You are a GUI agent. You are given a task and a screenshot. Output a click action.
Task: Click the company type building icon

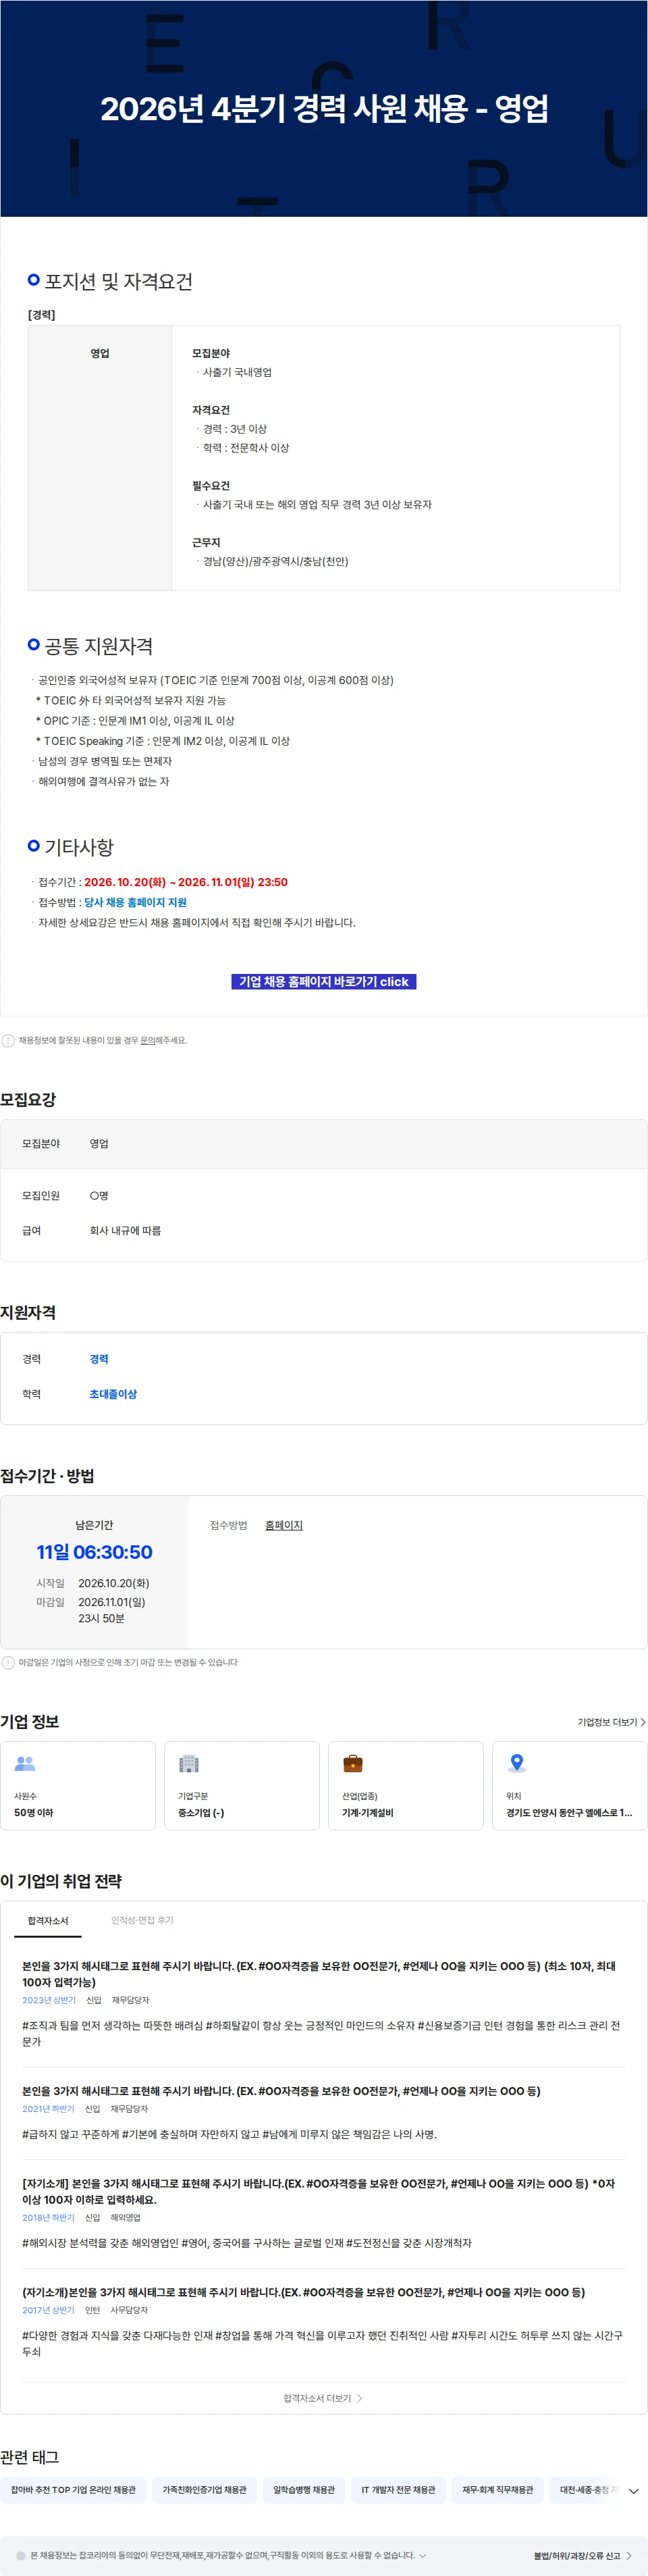(x=189, y=1763)
